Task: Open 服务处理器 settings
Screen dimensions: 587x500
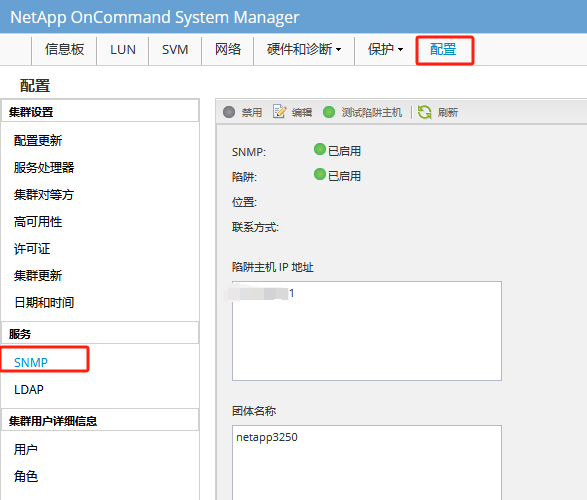Action: (44, 167)
